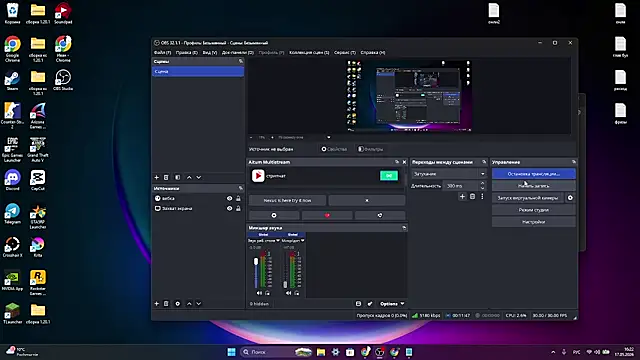The height and width of the screenshot is (360, 640).
Task: Open virtual camera settings gear
Action: (x=570, y=198)
